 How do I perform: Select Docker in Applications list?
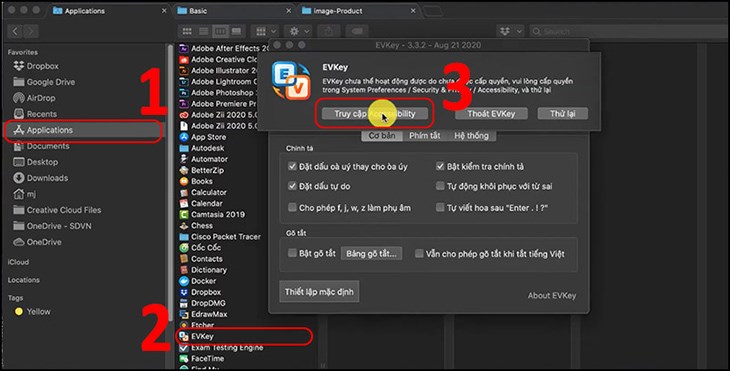198,281
